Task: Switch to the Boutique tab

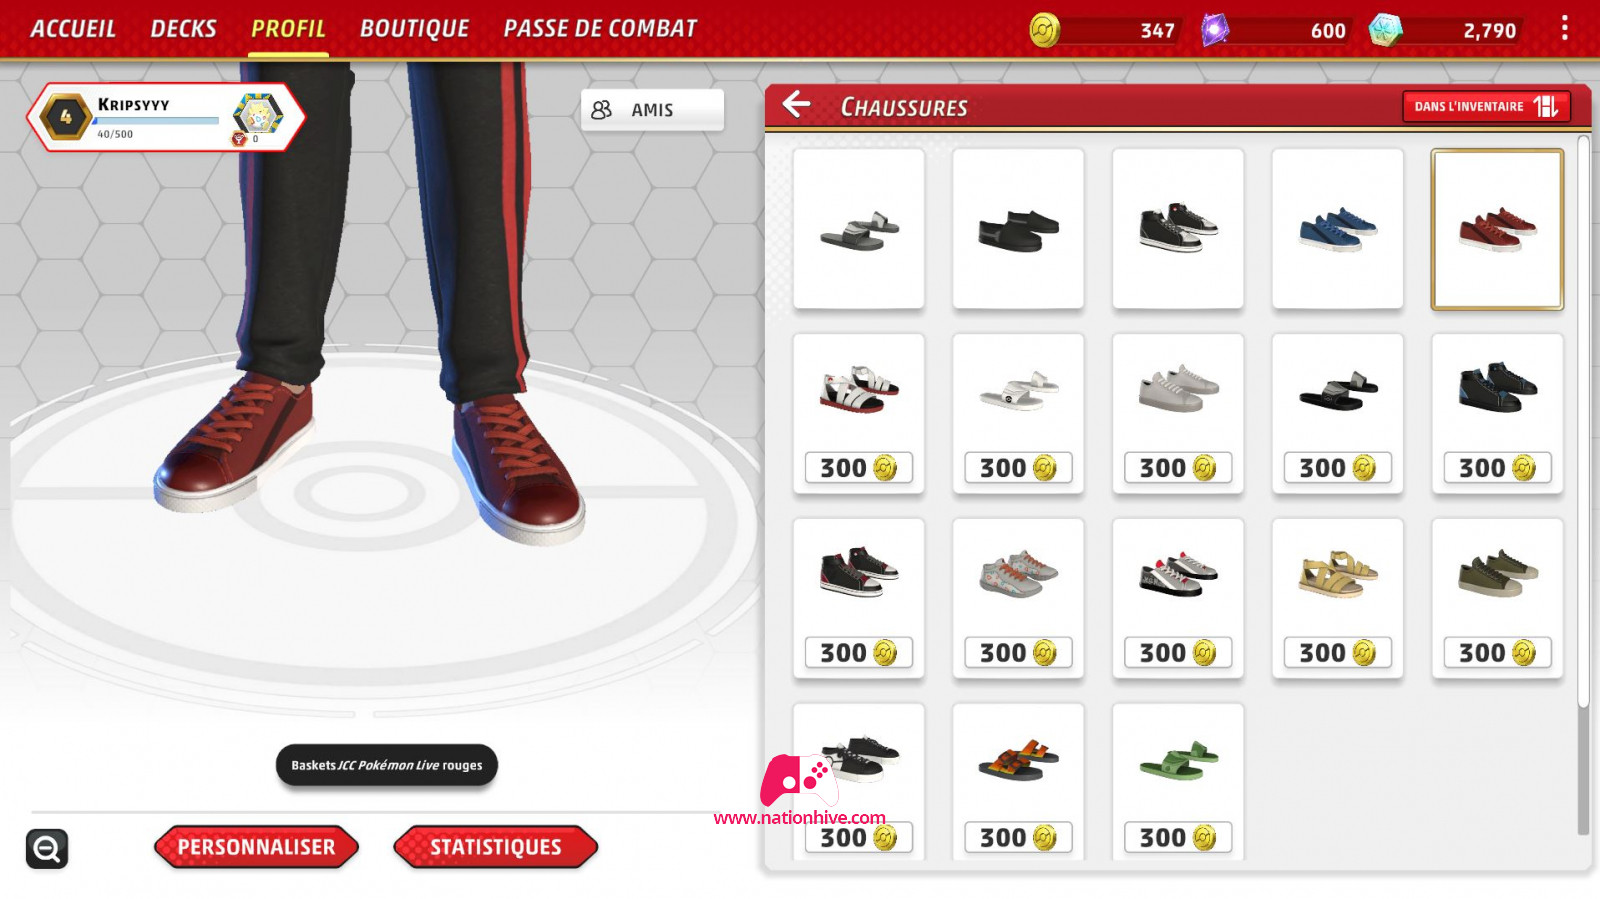Action: point(414,29)
